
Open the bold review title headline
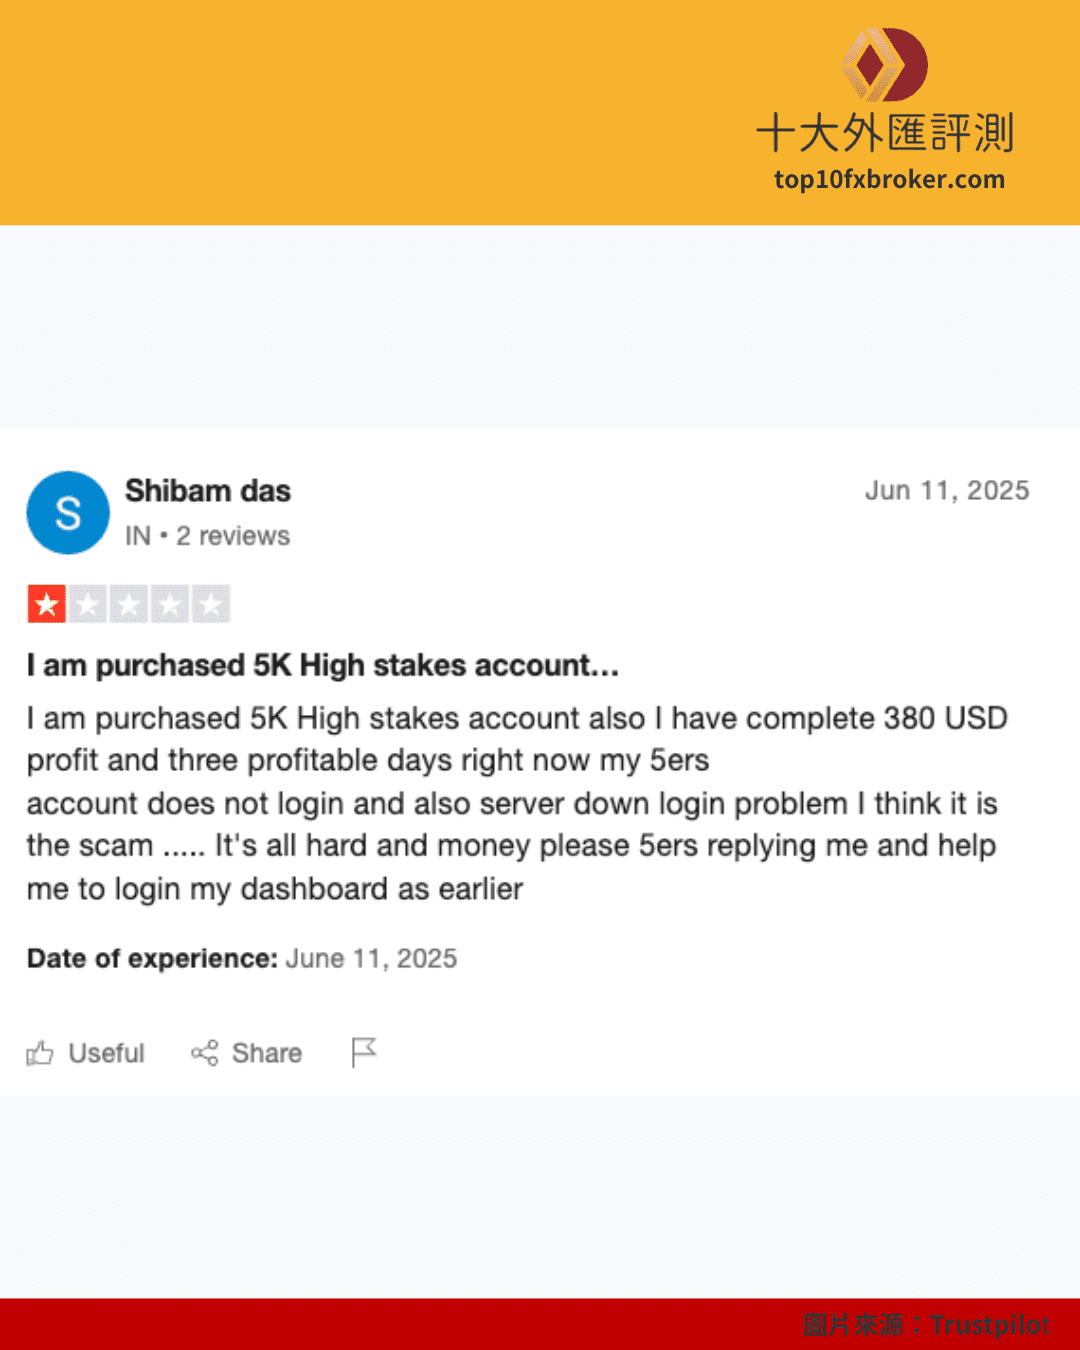click(323, 666)
